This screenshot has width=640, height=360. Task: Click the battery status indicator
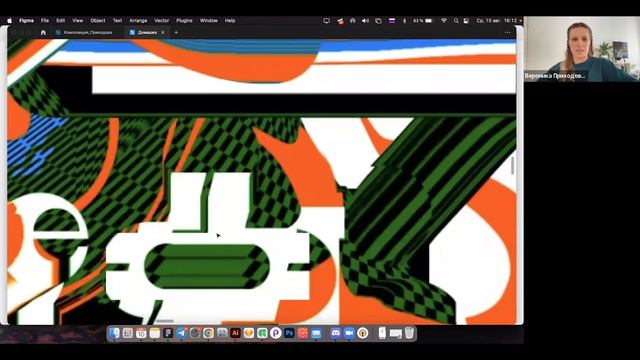423,20
